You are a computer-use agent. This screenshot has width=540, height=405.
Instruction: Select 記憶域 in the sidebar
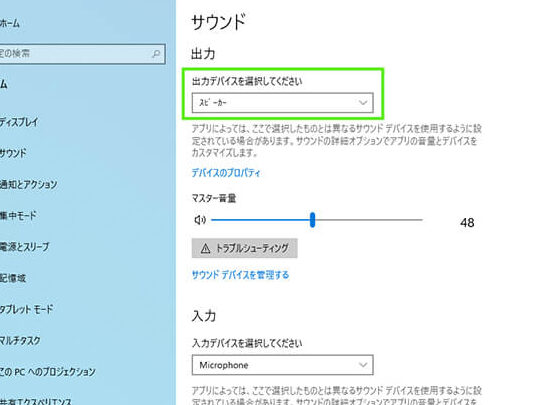pos(13,278)
